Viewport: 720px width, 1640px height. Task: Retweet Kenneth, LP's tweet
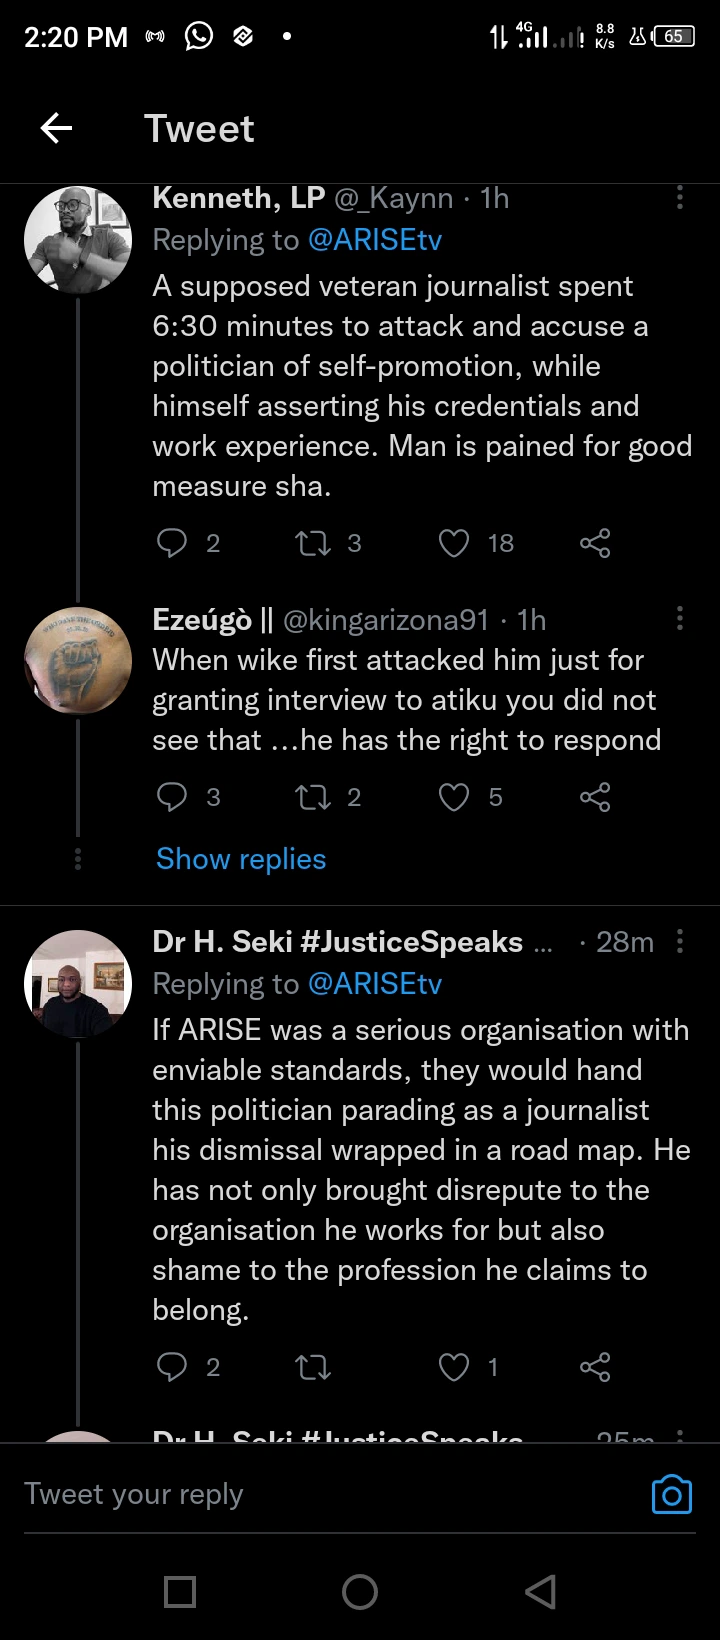coord(313,543)
